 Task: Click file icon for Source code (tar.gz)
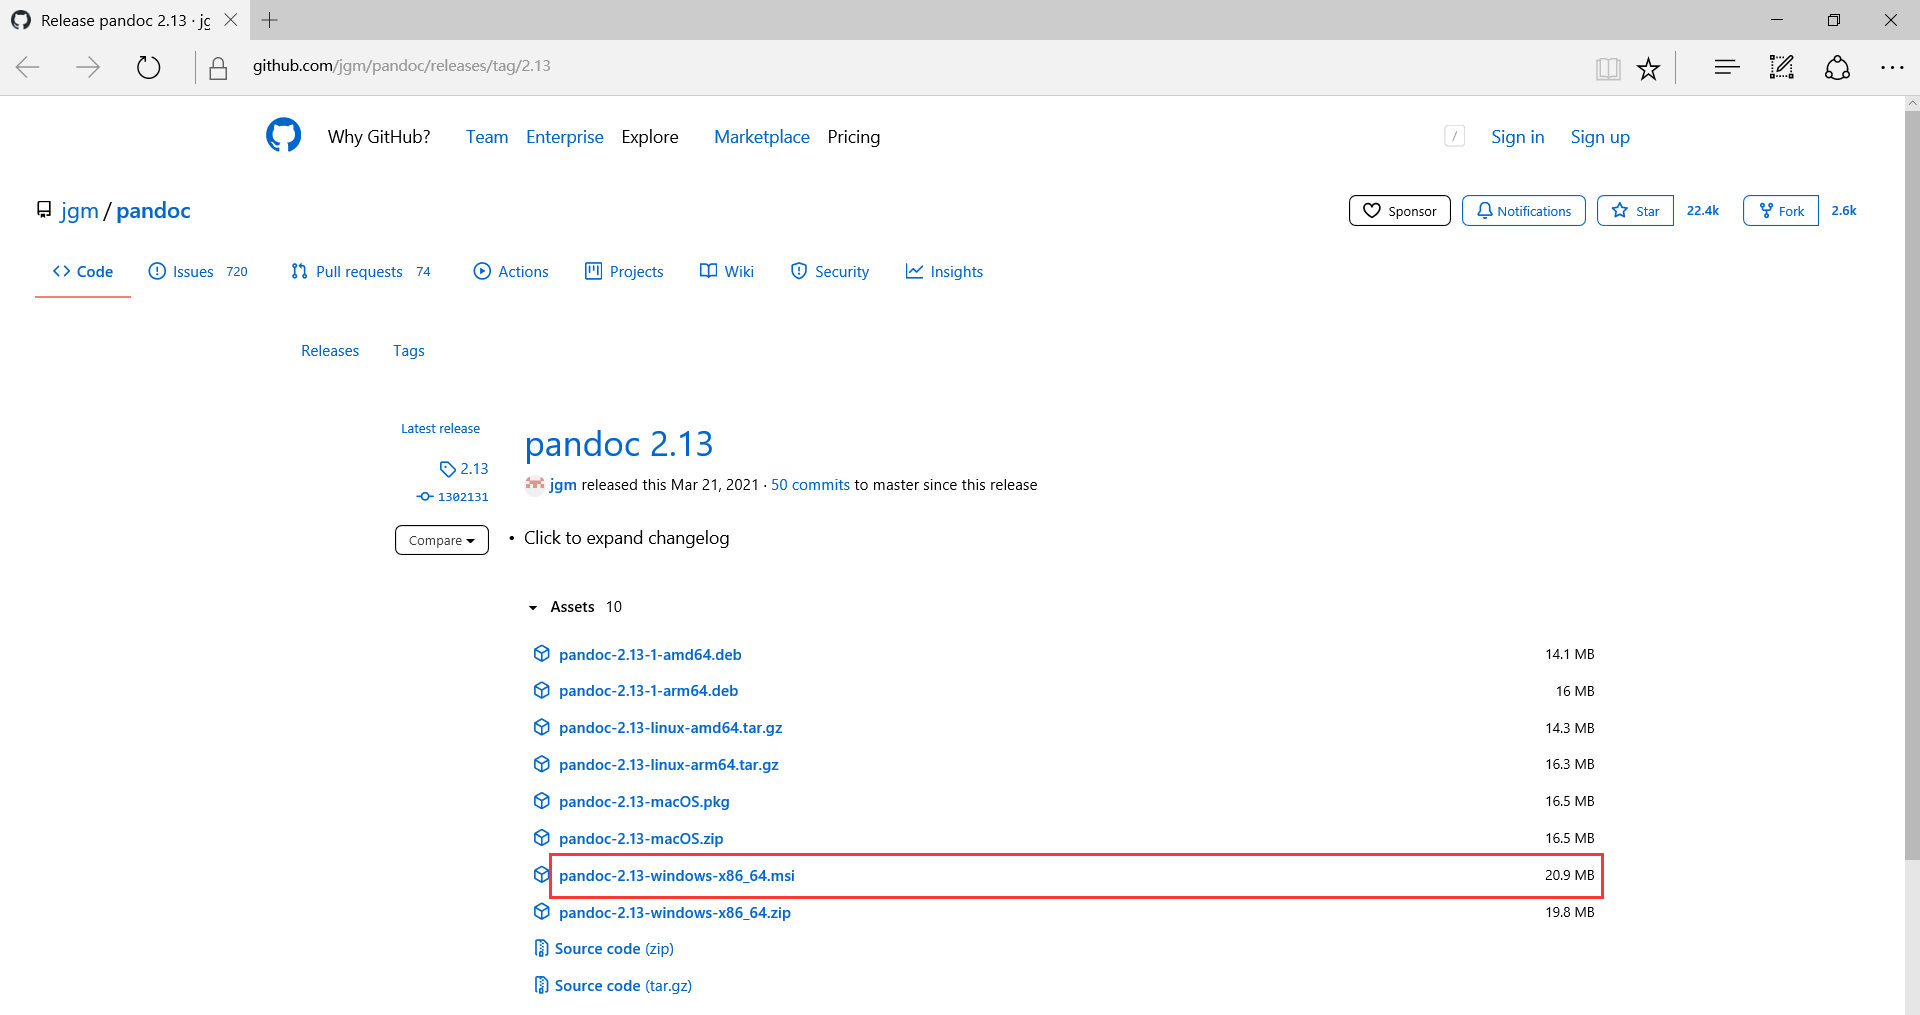pos(541,985)
